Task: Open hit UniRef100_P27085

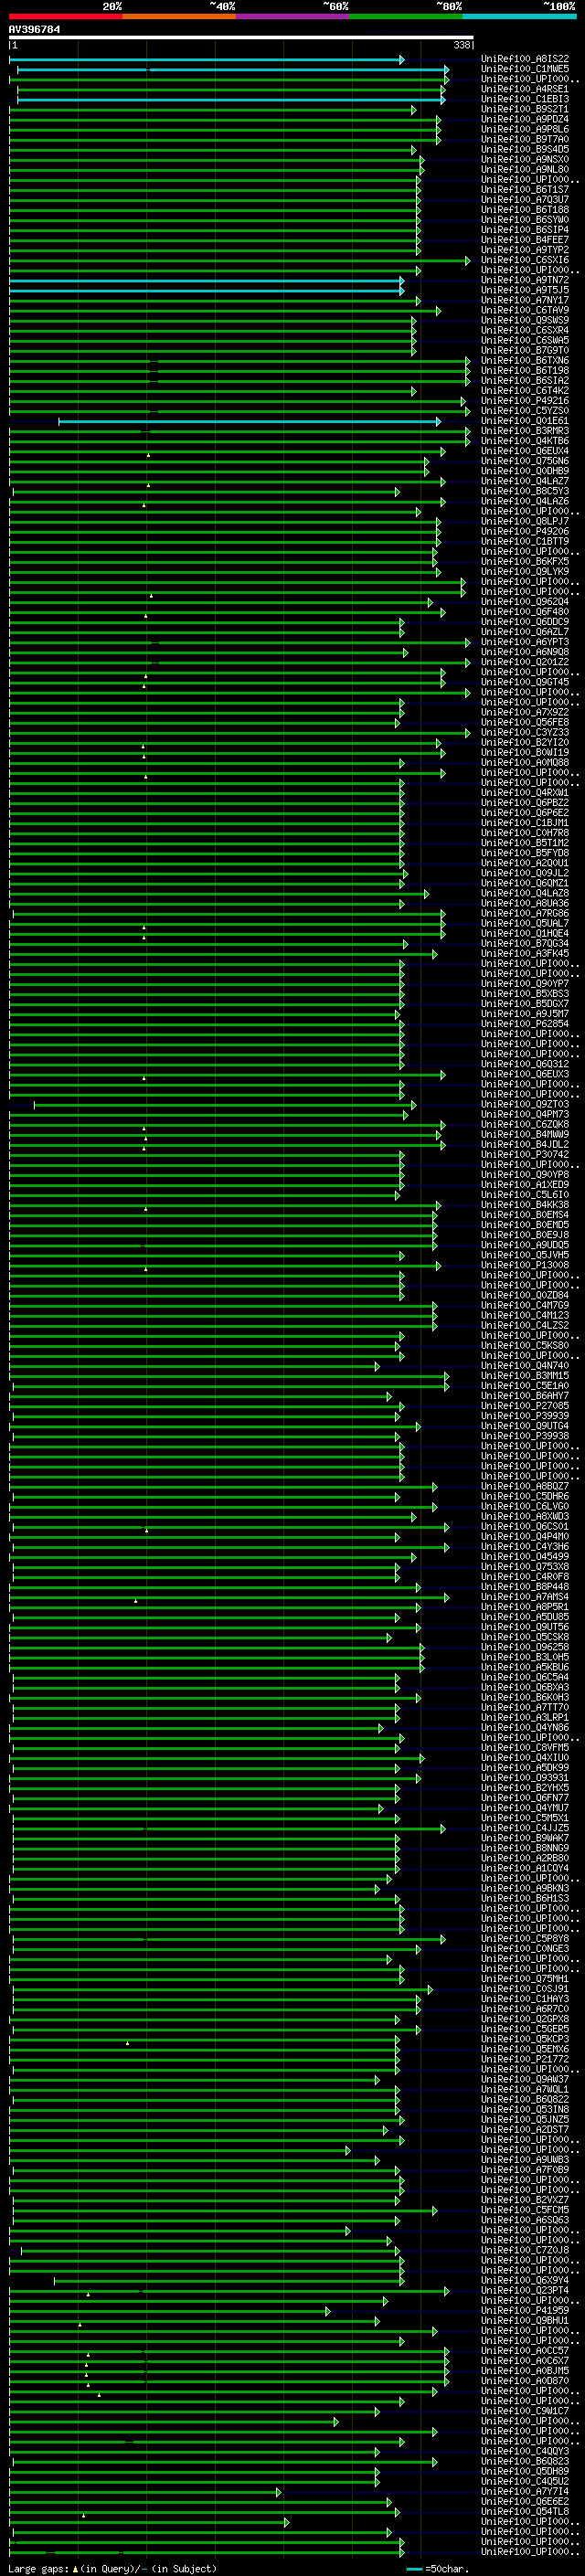Action: (525, 1406)
